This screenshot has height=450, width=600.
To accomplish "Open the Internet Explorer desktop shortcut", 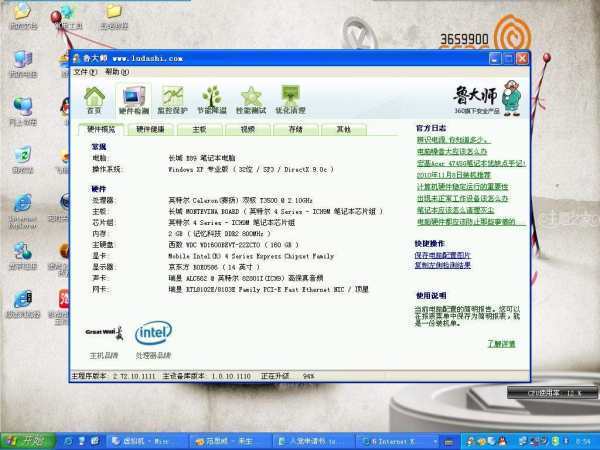I will click(x=23, y=210).
